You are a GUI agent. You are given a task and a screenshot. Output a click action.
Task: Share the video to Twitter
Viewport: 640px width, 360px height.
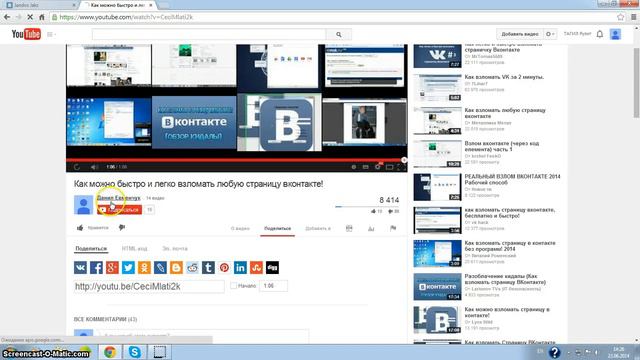(x=128, y=268)
